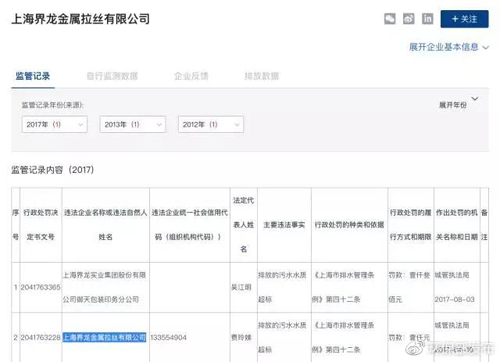Open the 2012年 (1) year dropdown

click(x=211, y=124)
